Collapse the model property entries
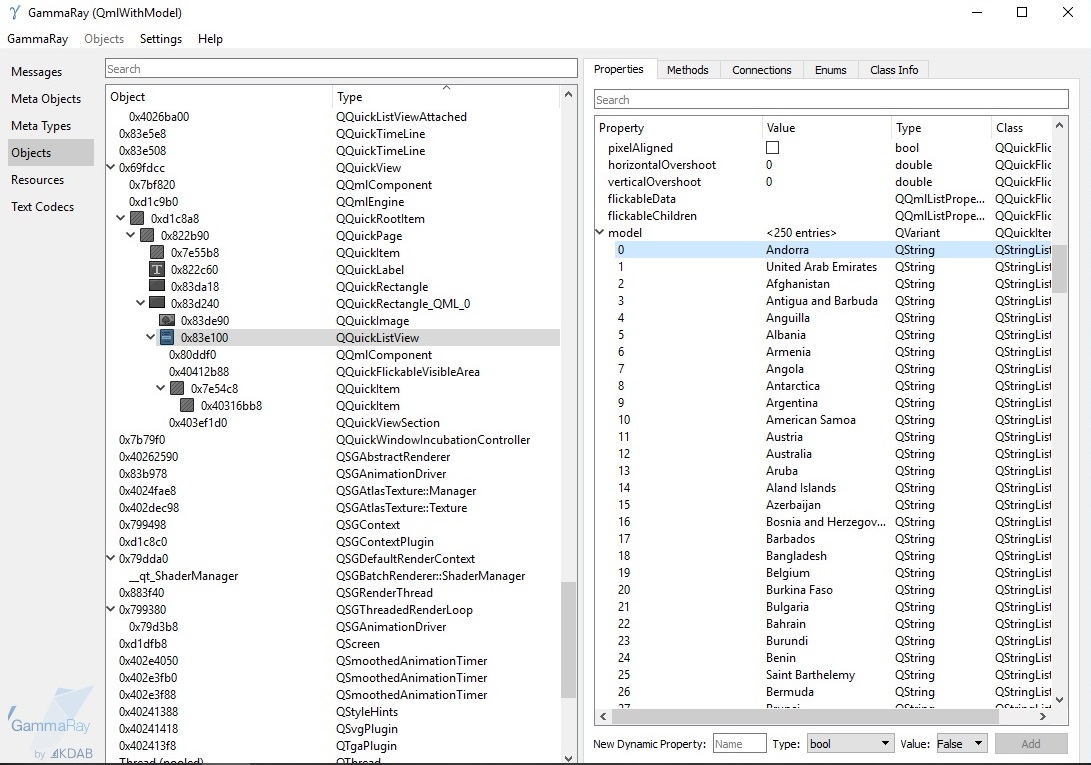Screen dimensions: 1091x765 [600, 233]
